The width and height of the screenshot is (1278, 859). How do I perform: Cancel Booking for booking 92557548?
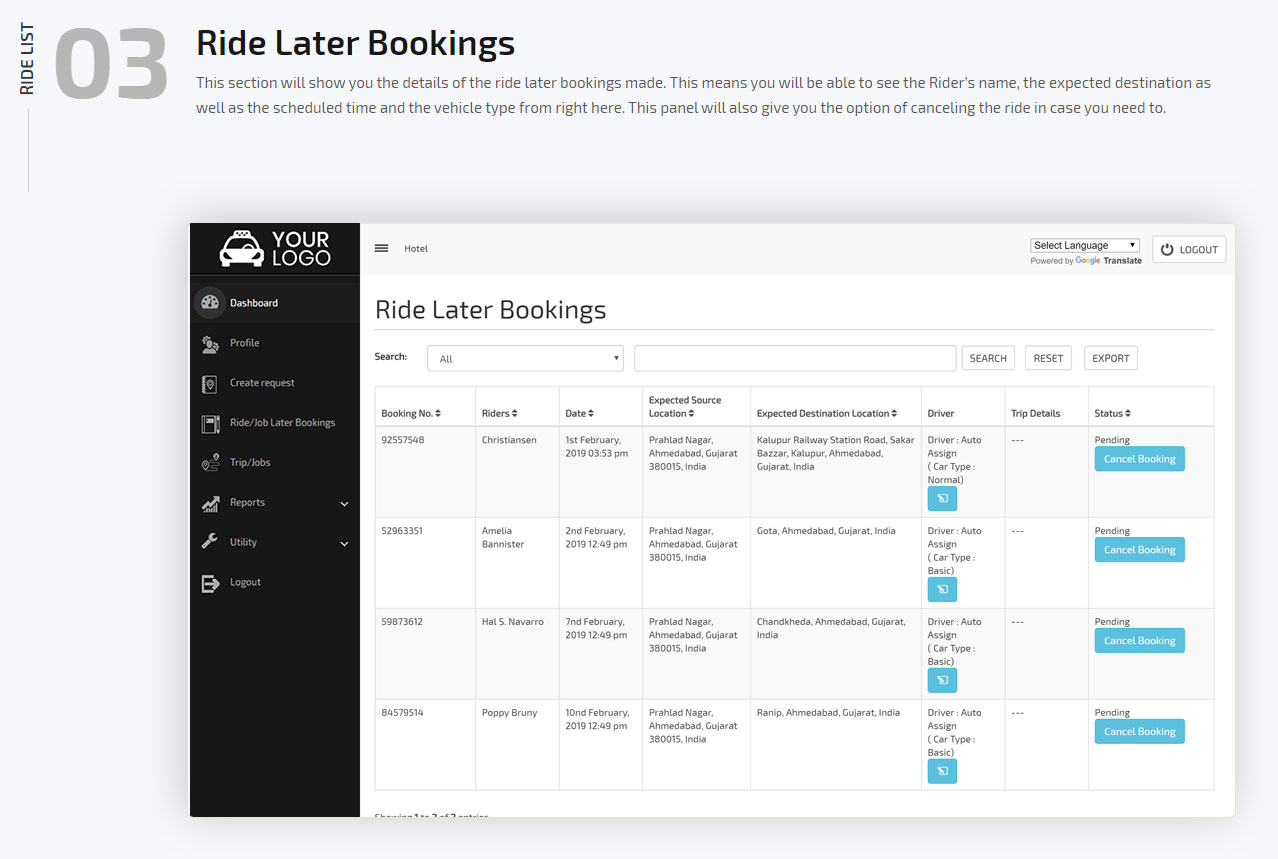[x=1139, y=458]
